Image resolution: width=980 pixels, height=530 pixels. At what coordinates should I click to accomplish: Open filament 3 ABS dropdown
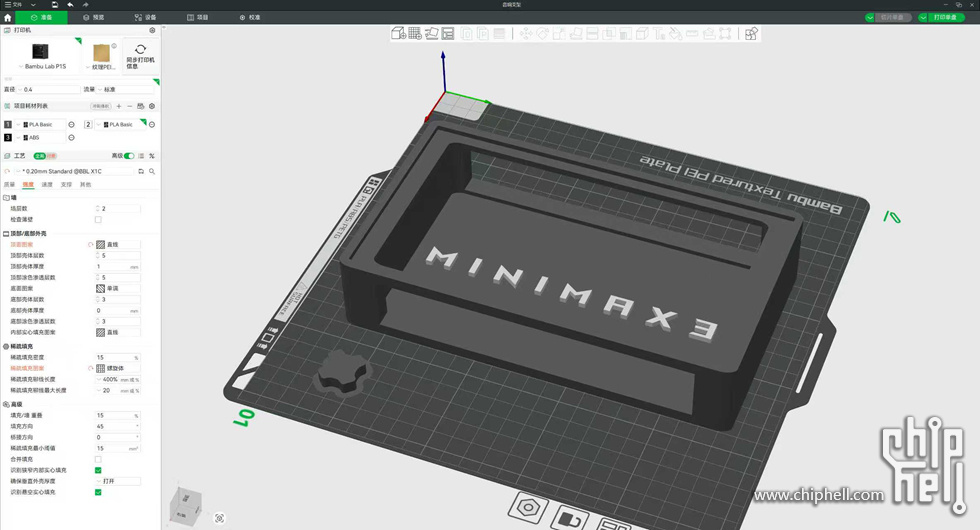tap(40, 138)
